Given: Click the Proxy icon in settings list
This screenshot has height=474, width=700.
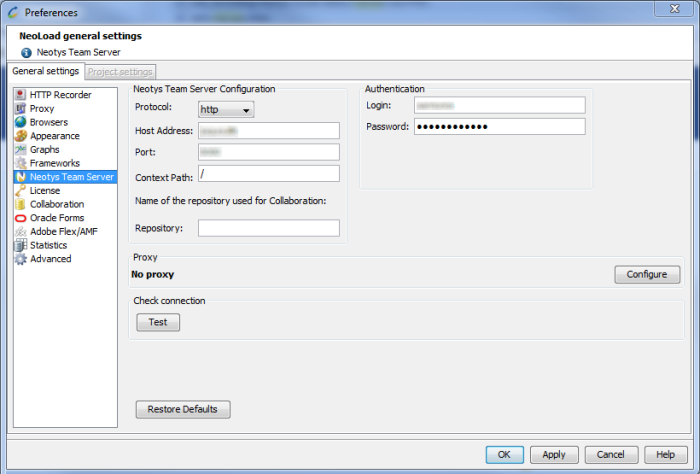Looking at the screenshot, I should pyautogui.click(x=20, y=109).
